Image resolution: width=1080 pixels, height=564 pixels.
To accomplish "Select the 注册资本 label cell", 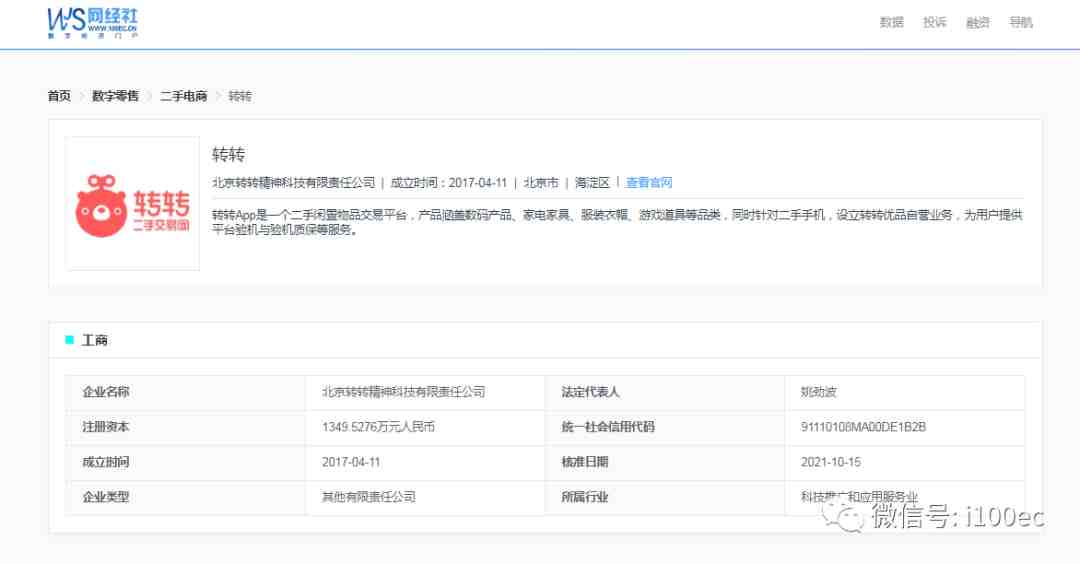I will tap(185, 428).
